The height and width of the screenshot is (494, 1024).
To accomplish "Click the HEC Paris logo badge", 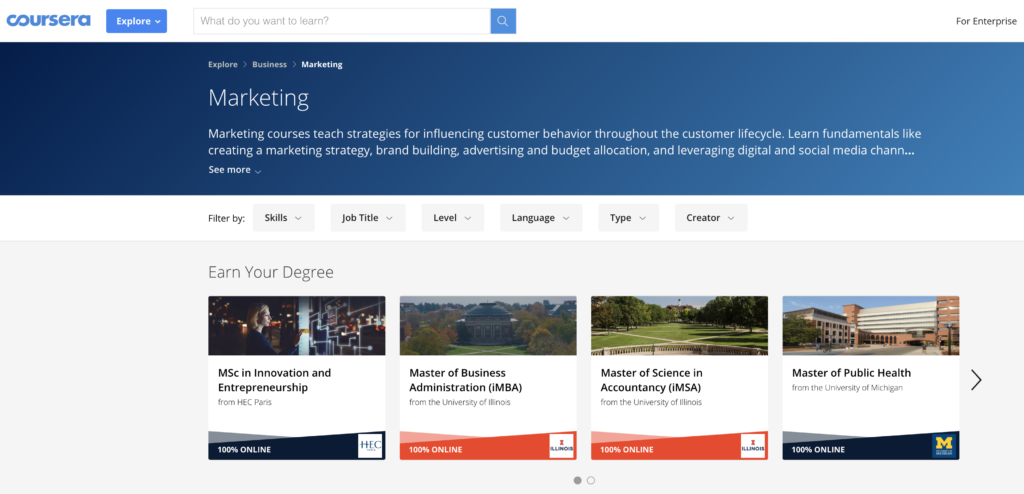I will click(370, 446).
